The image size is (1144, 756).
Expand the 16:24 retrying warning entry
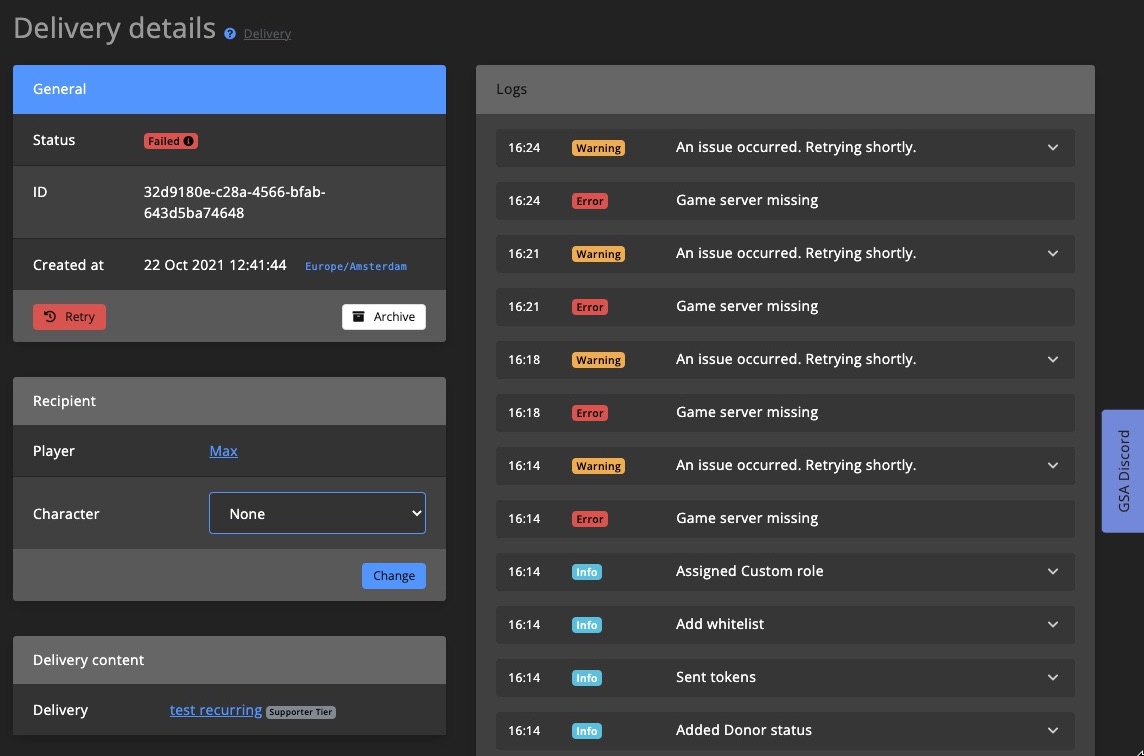click(1052, 147)
